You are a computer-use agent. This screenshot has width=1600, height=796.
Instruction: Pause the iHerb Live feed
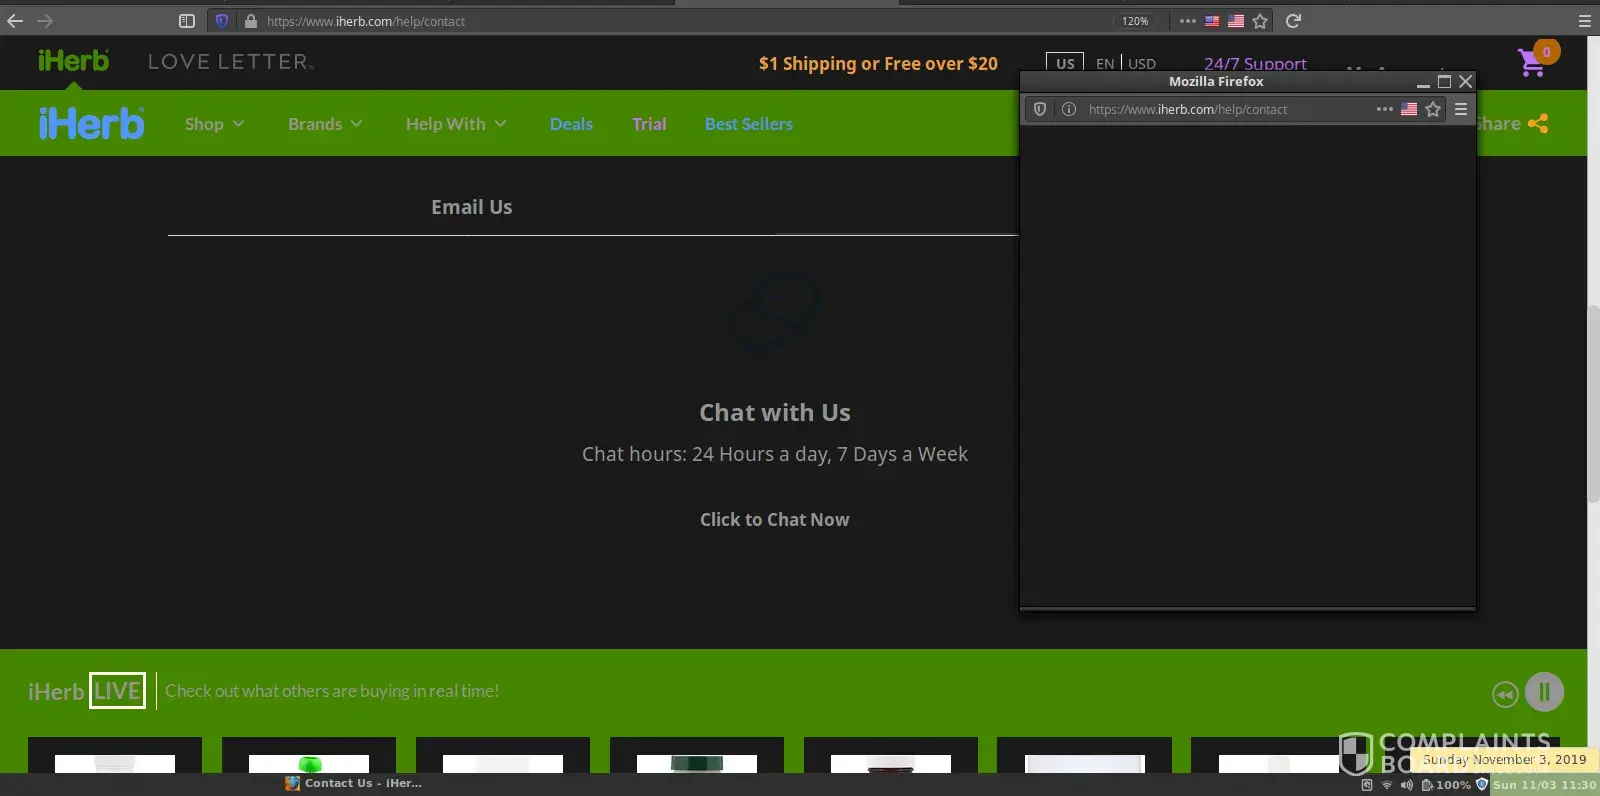pos(1544,692)
